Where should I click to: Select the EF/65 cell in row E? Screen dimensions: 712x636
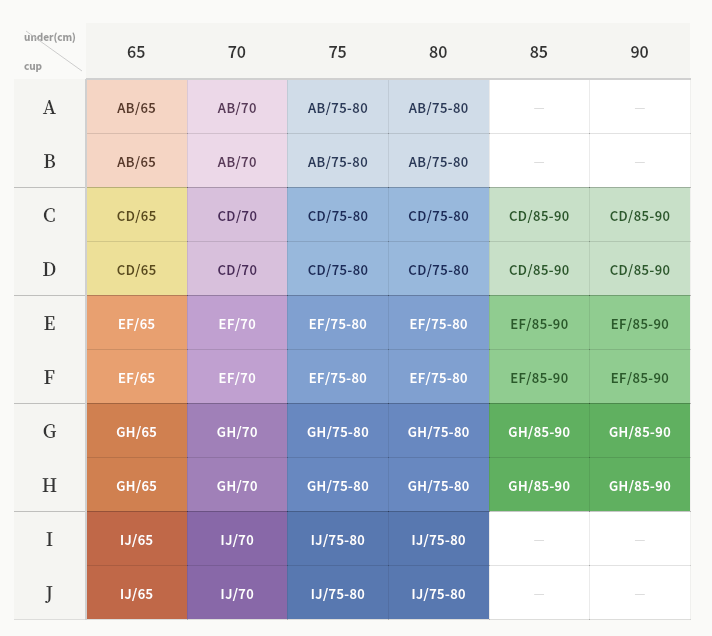pos(136,324)
